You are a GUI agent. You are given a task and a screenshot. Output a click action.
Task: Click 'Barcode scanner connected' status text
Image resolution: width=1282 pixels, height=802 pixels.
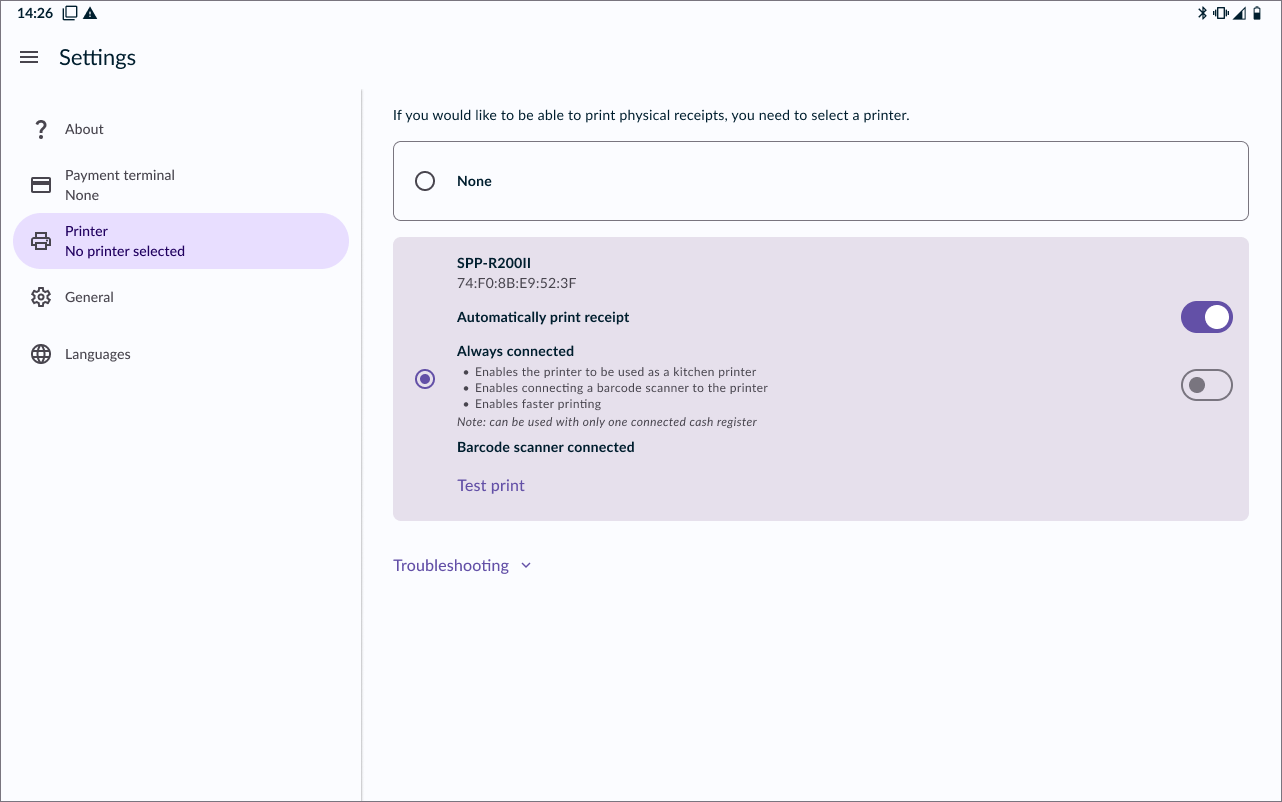tap(546, 447)
